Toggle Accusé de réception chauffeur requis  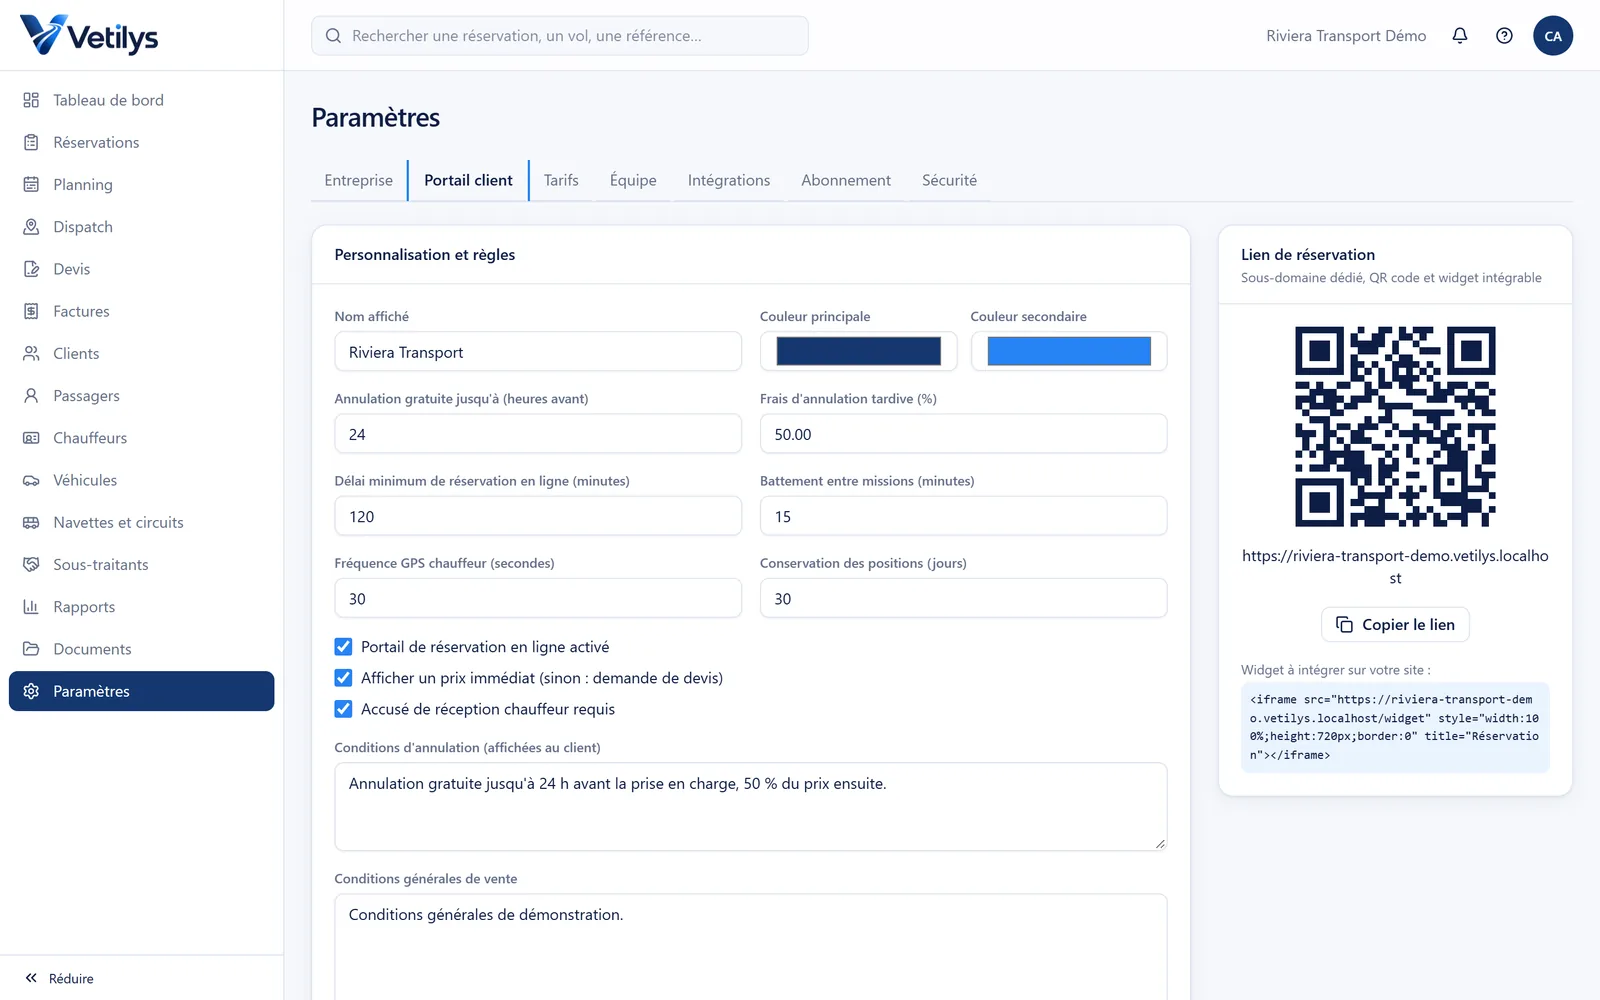[343, 709]
